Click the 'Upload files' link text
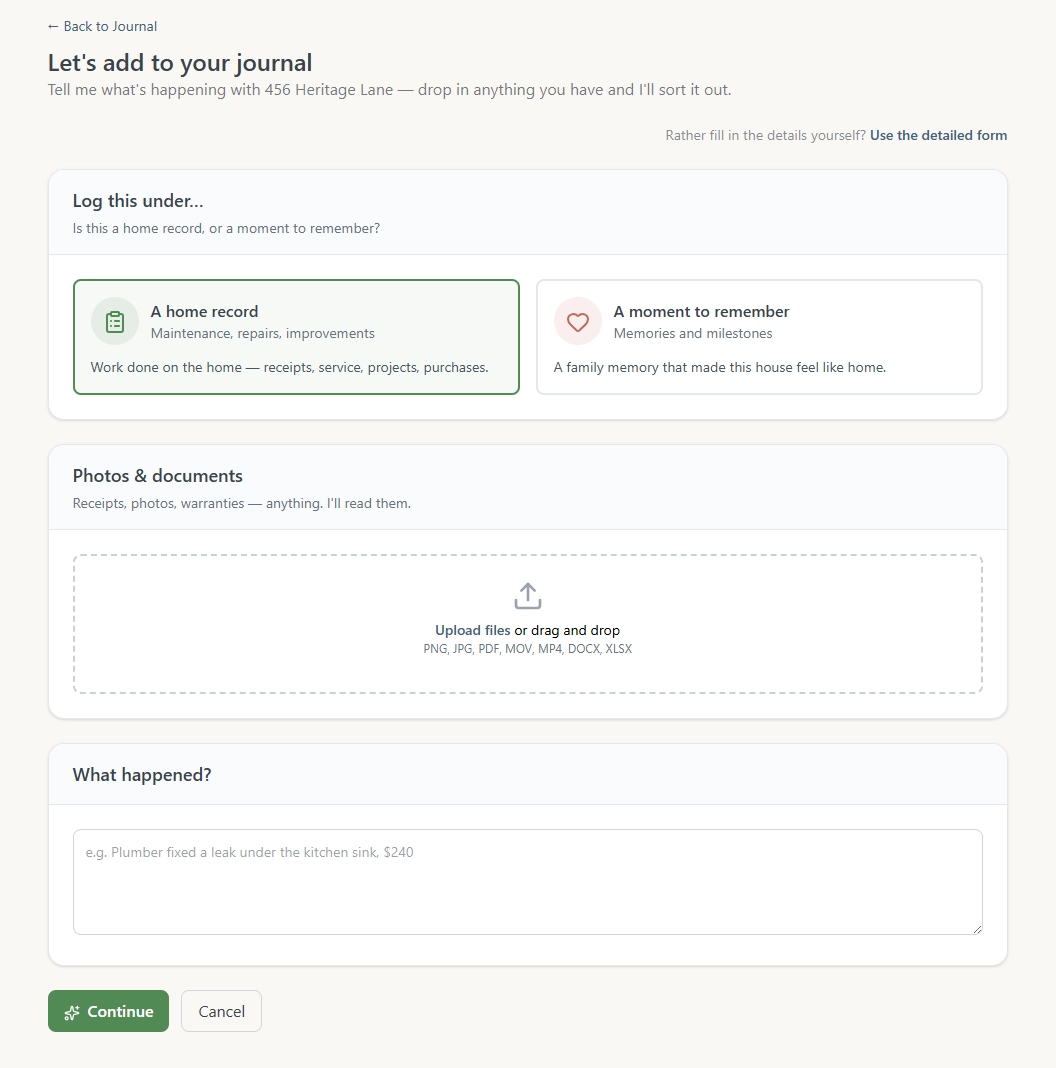Image resolution: width=1056 pixels, height=1068 pixels. (472, 630)
